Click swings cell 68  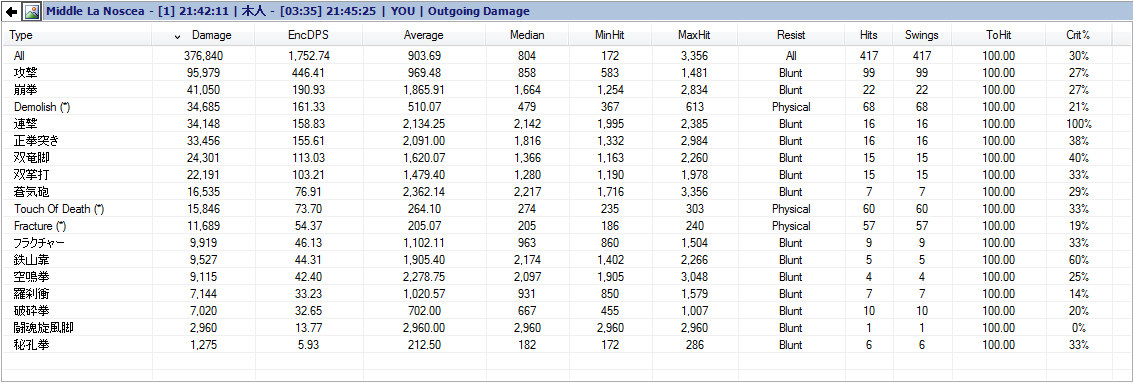click(x=921, y=106)
